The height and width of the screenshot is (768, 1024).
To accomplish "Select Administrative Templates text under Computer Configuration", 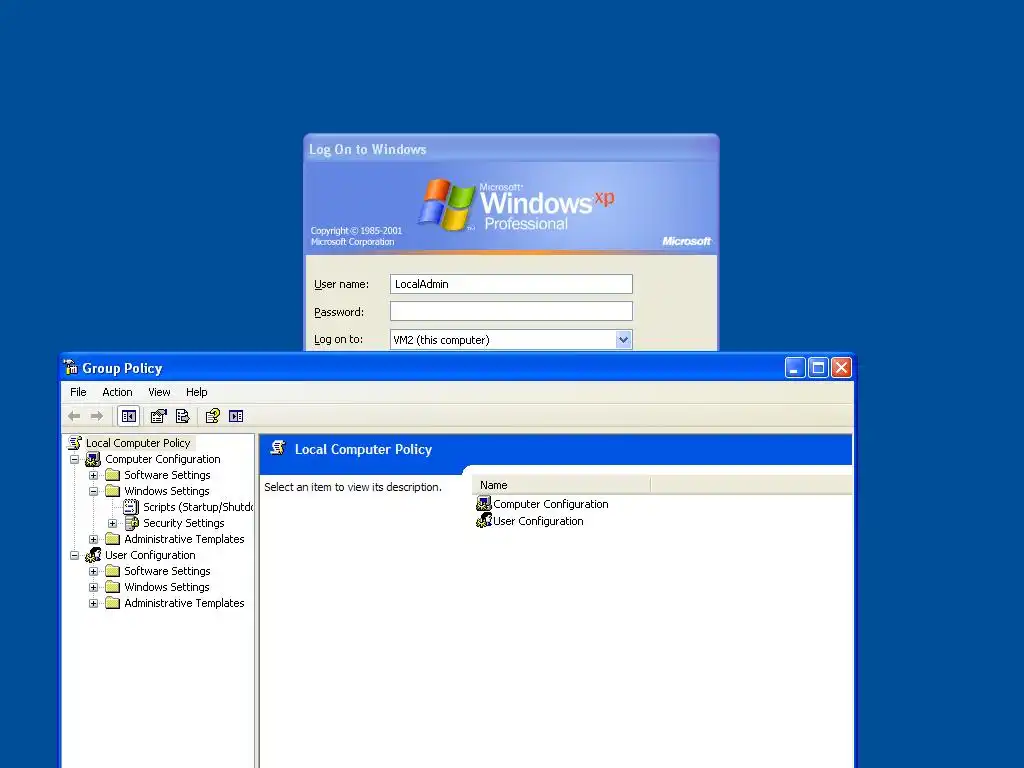I will pos(184,539).
